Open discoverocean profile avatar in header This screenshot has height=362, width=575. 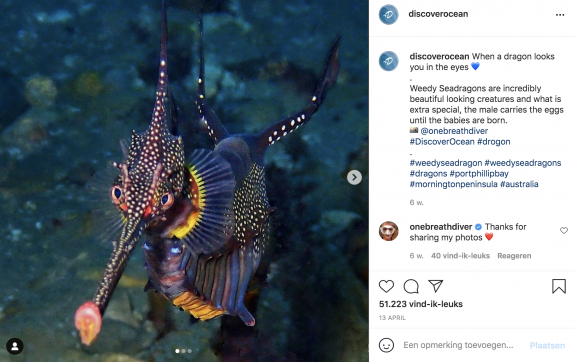click(x=388, y=15)
